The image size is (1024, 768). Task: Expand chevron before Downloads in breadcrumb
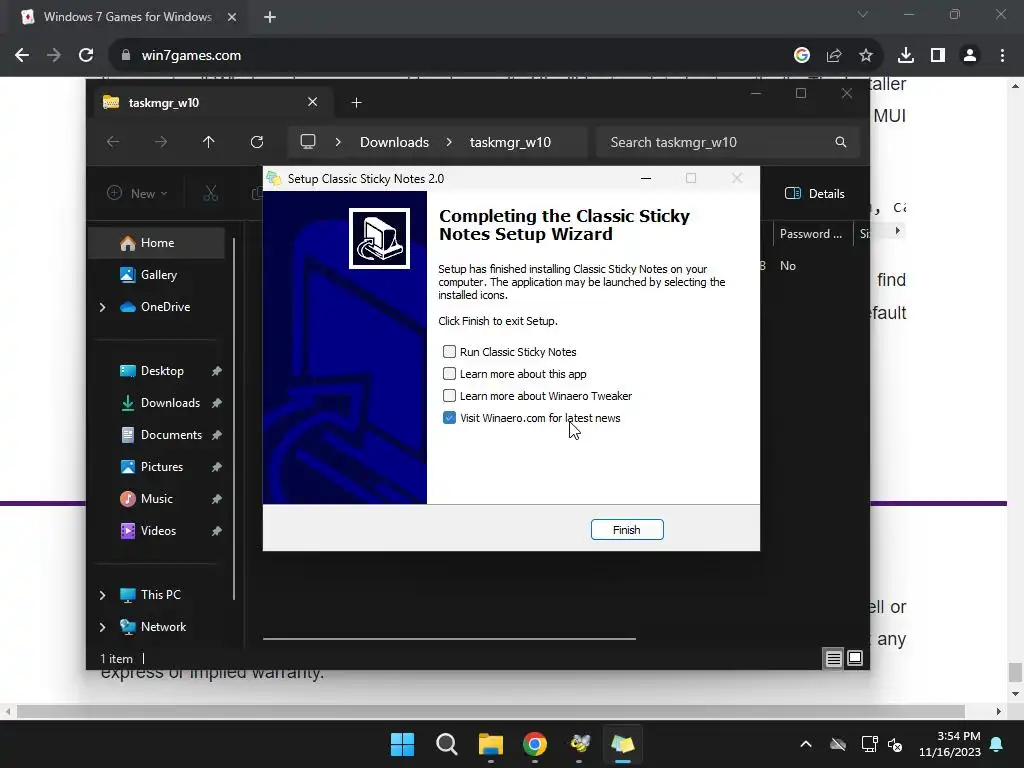tap(338, 142)
